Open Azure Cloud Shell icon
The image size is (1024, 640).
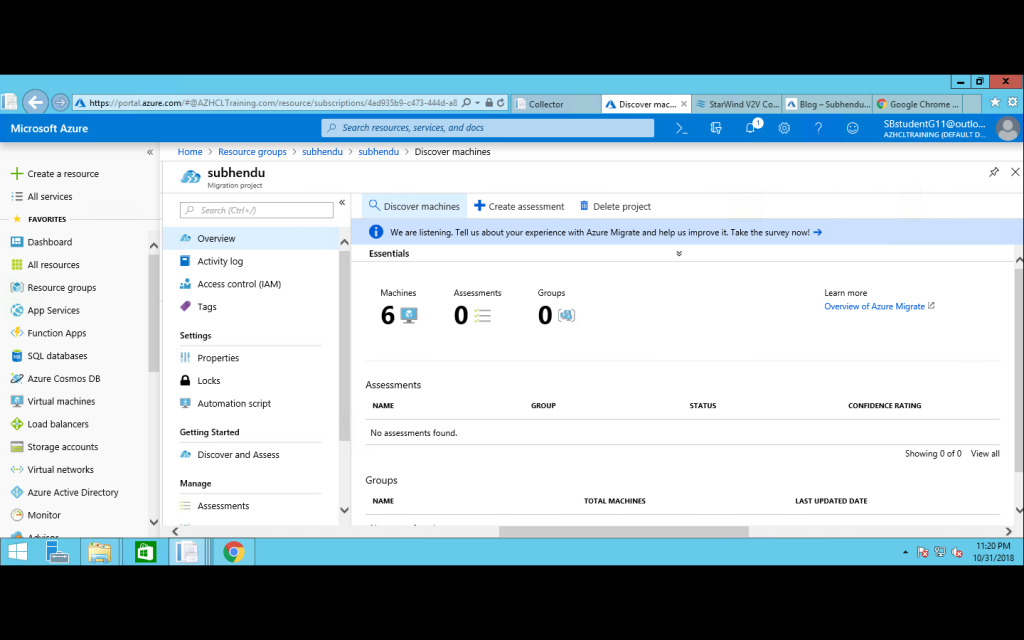(682, 129)
